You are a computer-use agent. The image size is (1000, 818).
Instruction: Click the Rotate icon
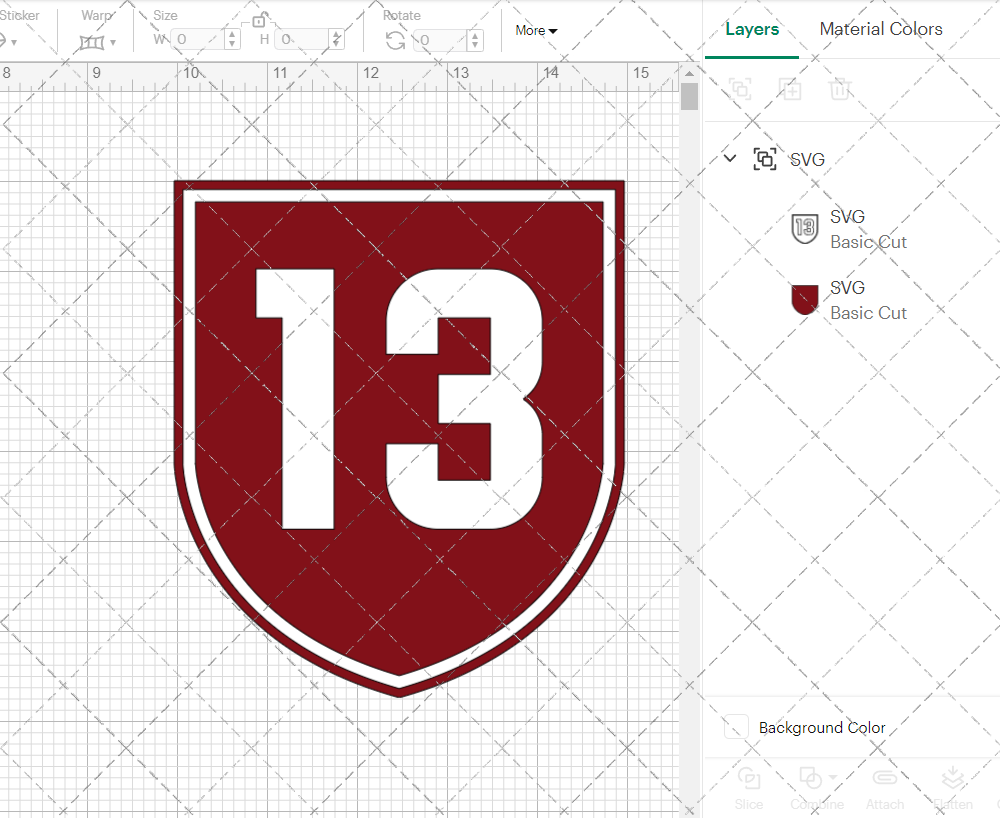(x=395, y=41)
